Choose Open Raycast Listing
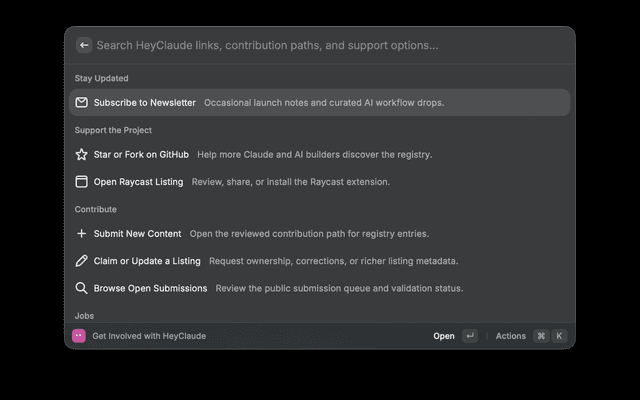The height and width of the screenshot is (400, 640). point(138,182)
